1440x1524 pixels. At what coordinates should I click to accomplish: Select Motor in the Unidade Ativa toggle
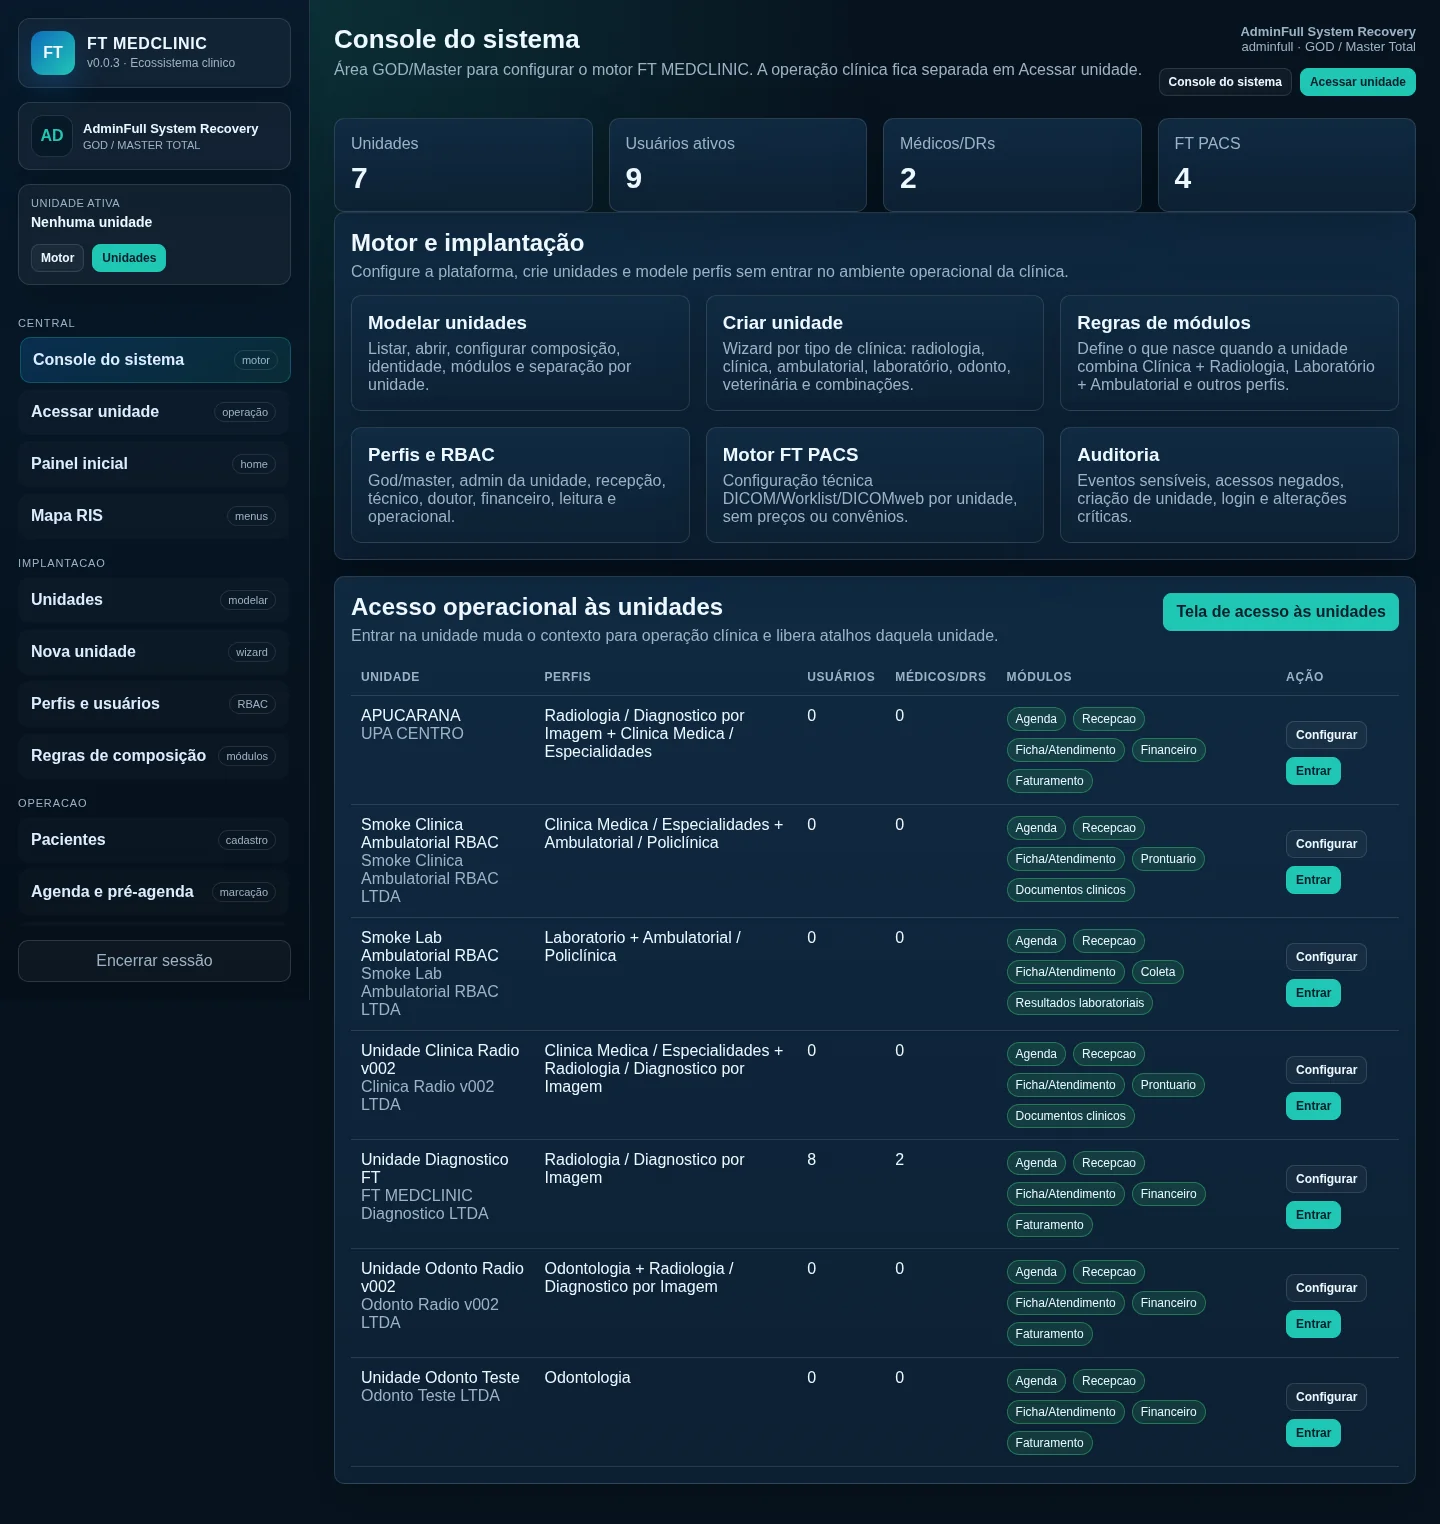coord(57,258)
